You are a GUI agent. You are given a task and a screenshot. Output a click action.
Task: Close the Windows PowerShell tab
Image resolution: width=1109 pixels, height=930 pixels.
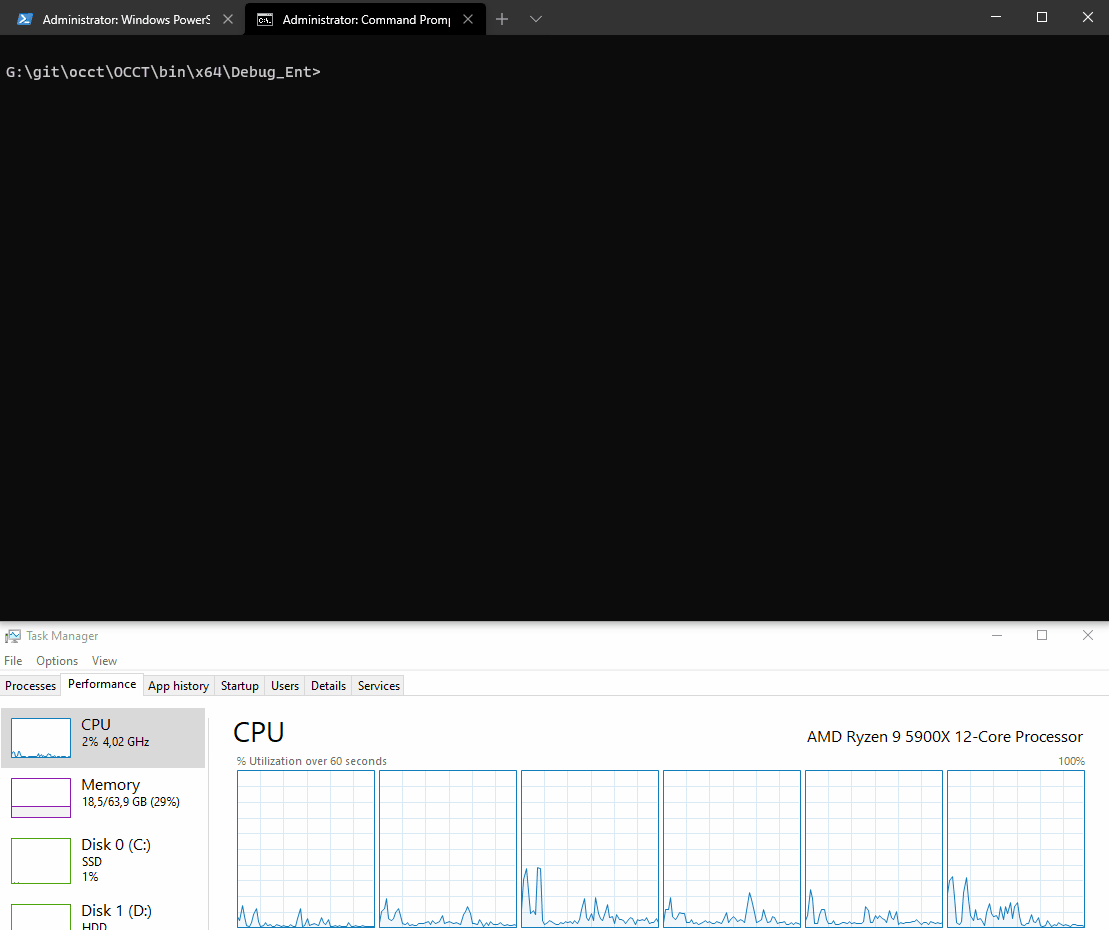tap(227, 19)
